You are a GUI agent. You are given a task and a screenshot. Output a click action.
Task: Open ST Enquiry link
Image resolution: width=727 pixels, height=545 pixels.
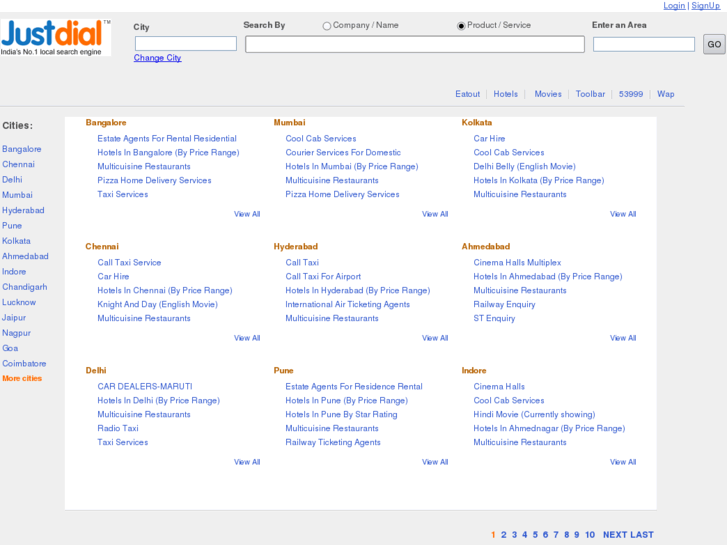[x=494, y=318]
